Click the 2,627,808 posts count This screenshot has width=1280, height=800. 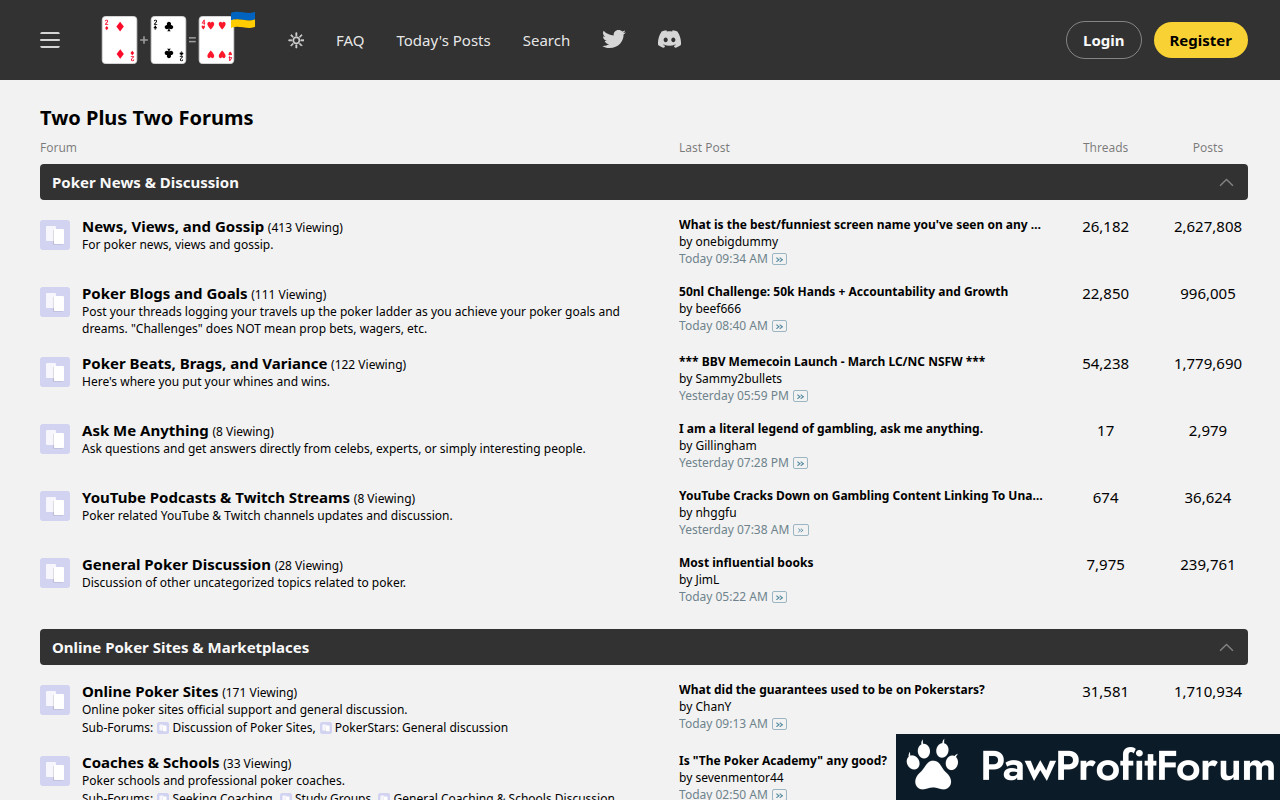[1208, 227]
